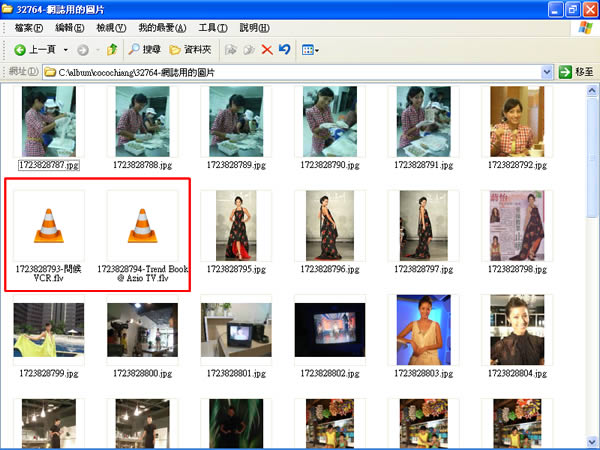Click the green Back arrow icon

20,50
